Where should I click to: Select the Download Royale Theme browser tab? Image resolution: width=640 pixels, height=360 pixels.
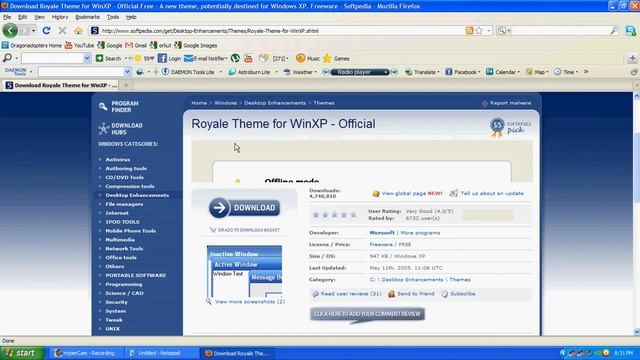(61, 85)
